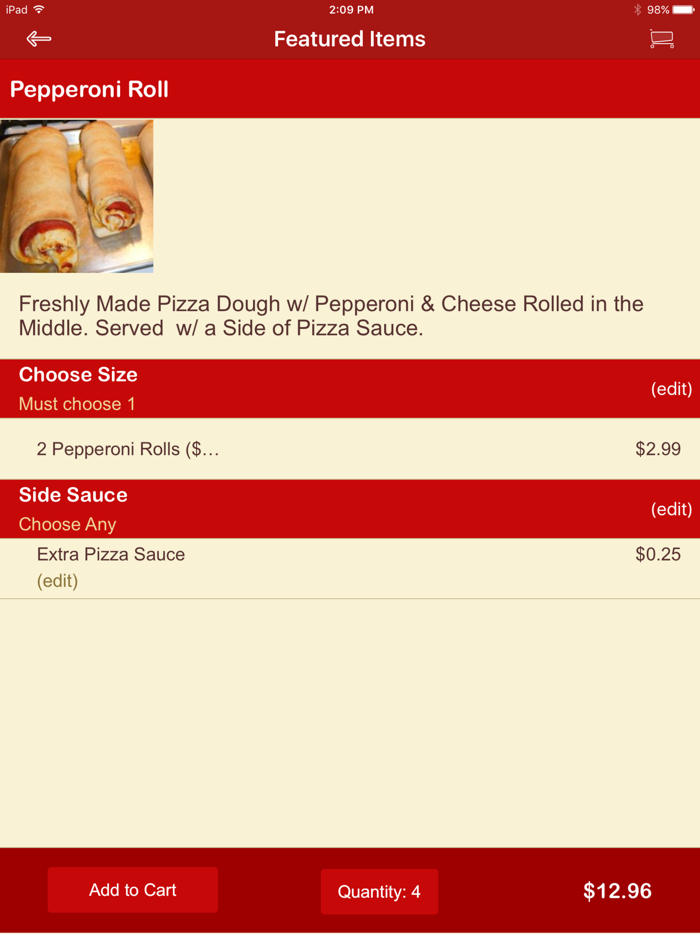Tap the $12.96 total price
Image resolution: width=700 pixels, height=934 pixels.
click(617, 891)
